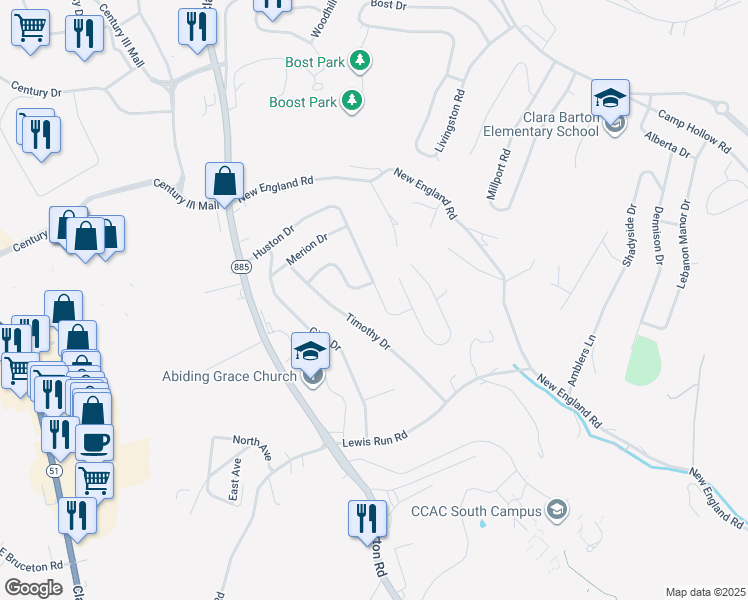The width and height of the screenshot is (748, 600).
Task: Click the restaurant marker near Route 51 shield
Action: pyautogui.click(x=60, y=435)
